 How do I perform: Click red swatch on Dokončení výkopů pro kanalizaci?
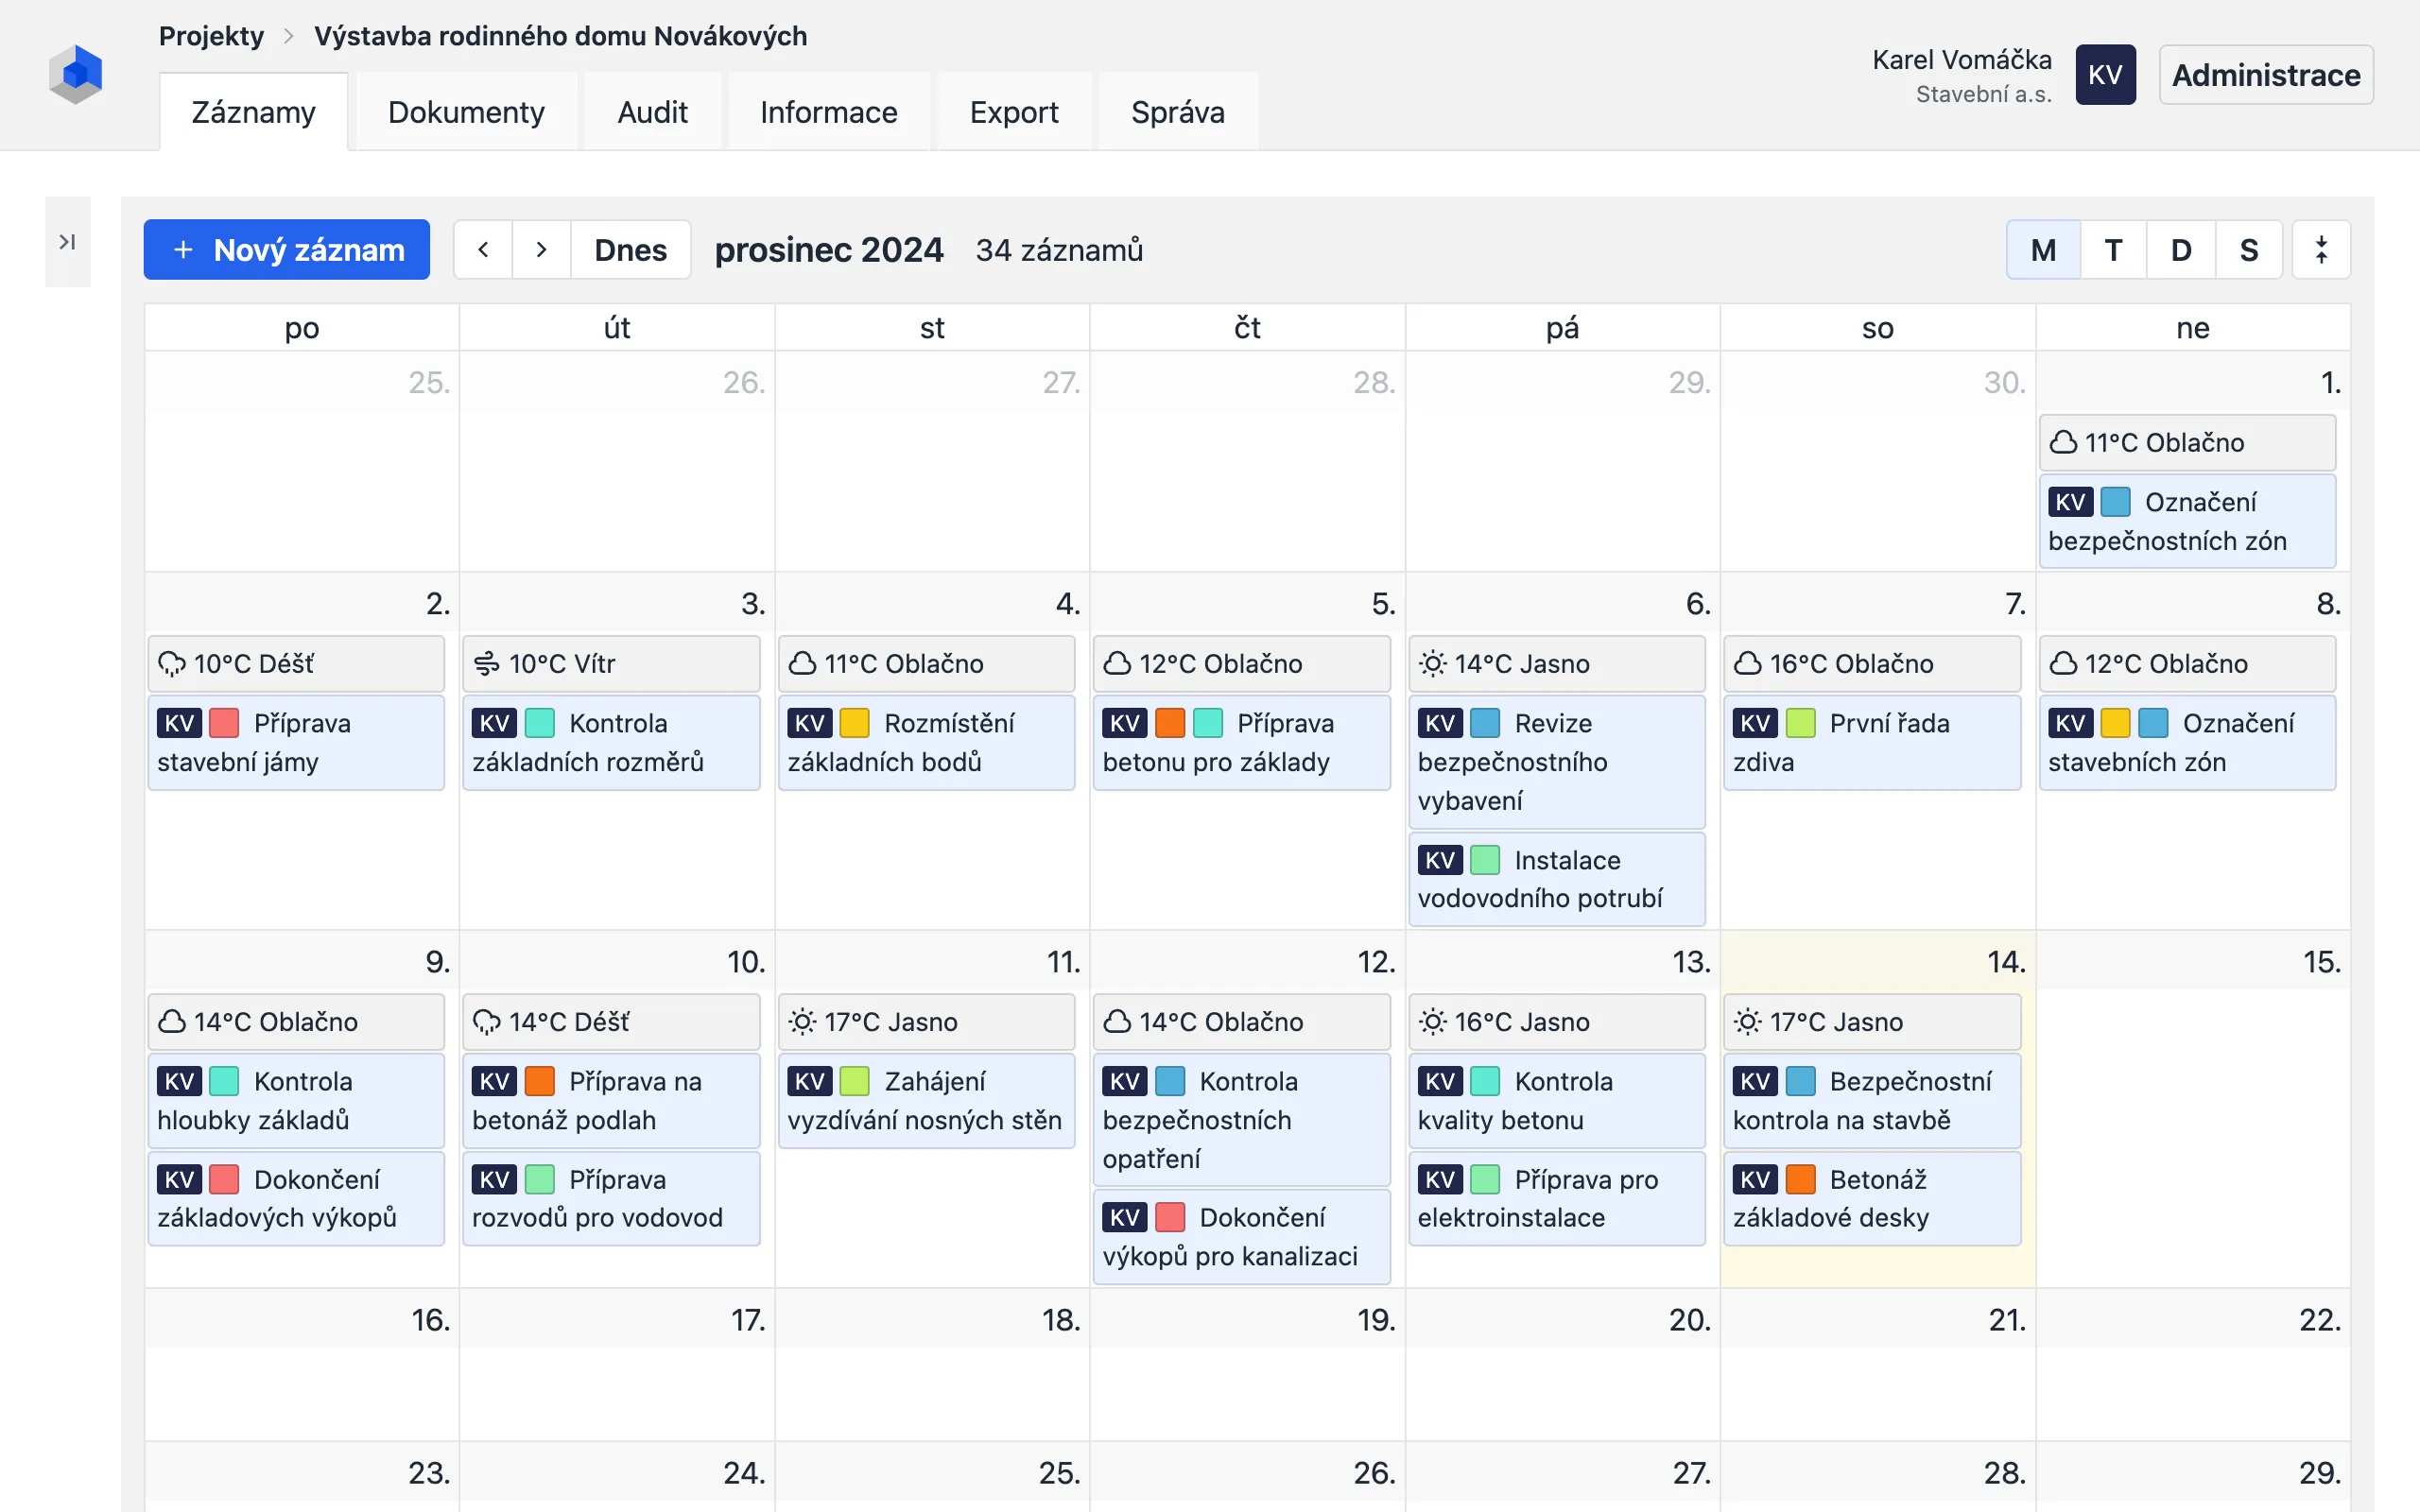(1169, 1217)
